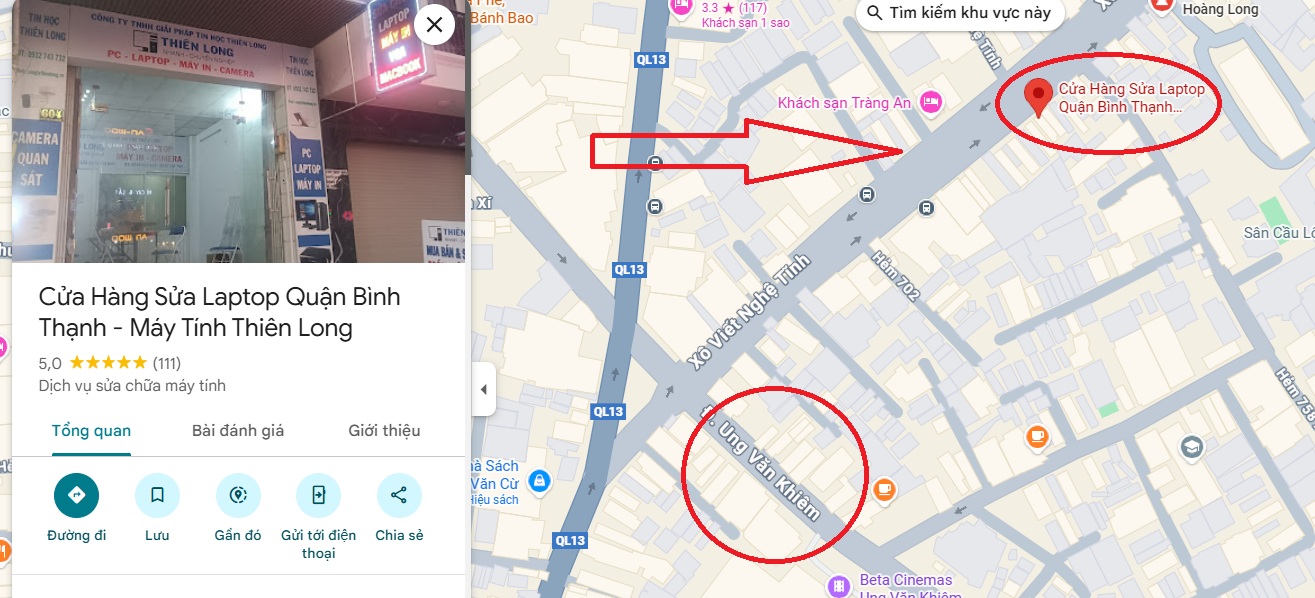Click the Beta Cinemas map marker

[x=840, y=585]
